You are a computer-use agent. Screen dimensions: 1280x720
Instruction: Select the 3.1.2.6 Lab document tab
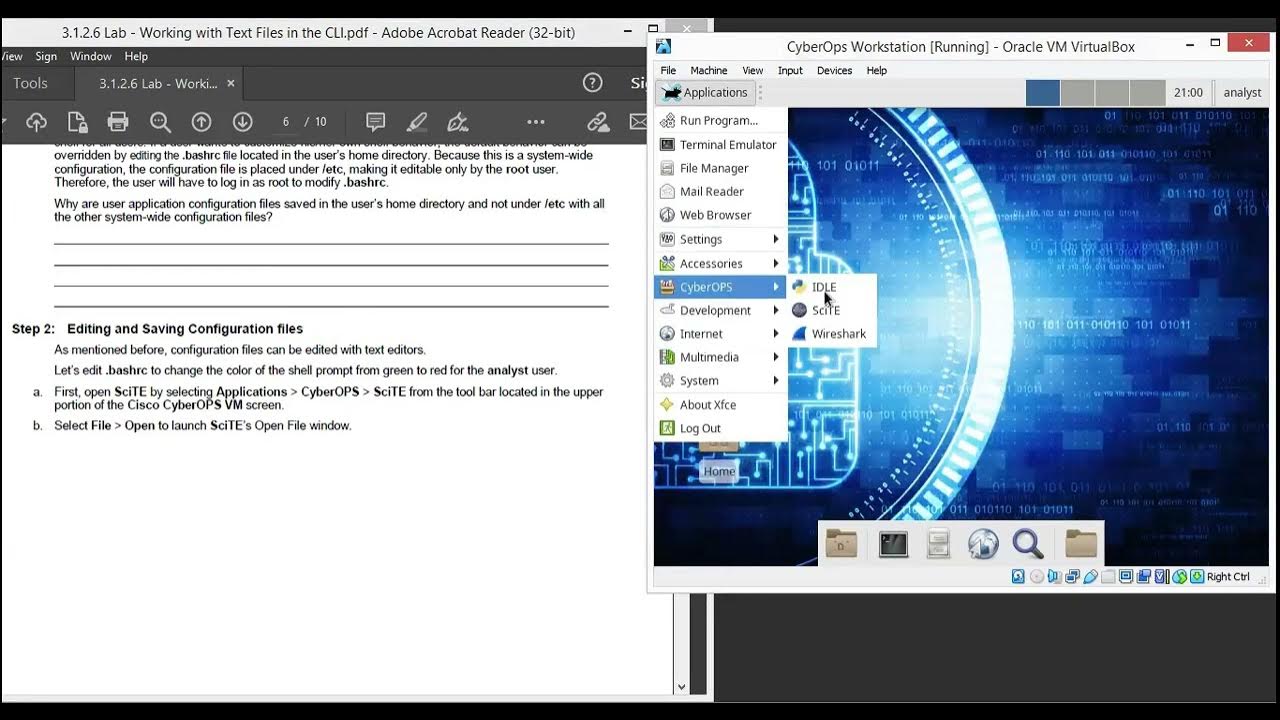pyautogui.click(x=157, y=84)
